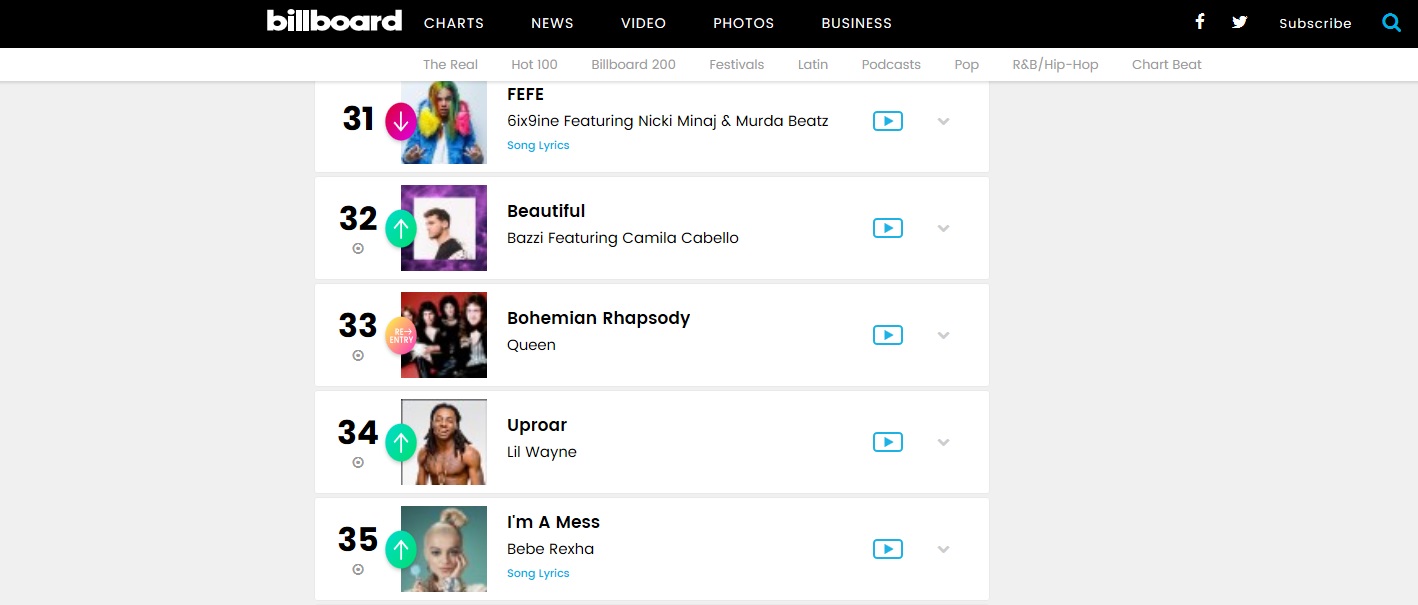Click the Billboard logo
The height and width of the screenshot is (605, 1418).
click(334, 21)
